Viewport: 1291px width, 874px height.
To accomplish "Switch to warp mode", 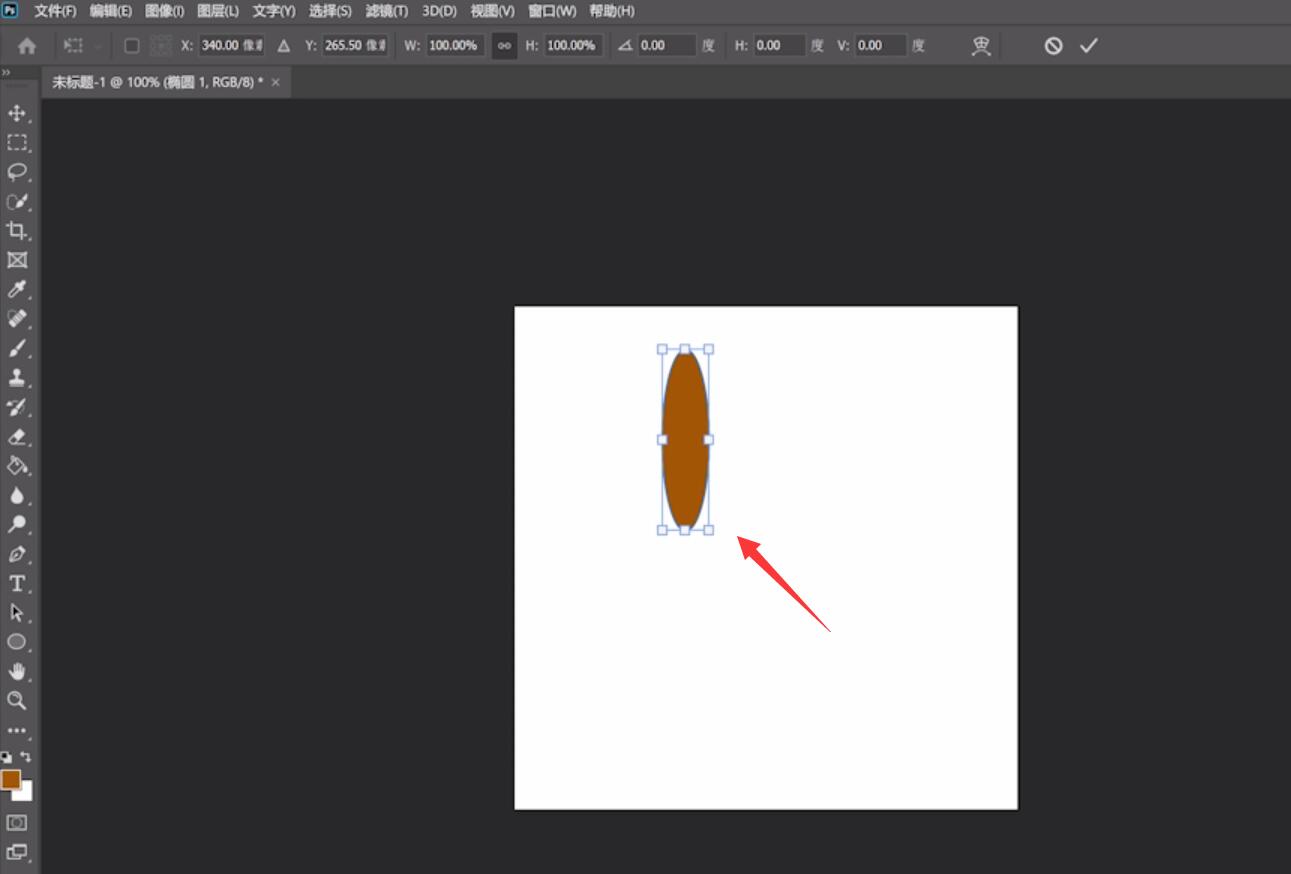I will click(x=981, y=46).
